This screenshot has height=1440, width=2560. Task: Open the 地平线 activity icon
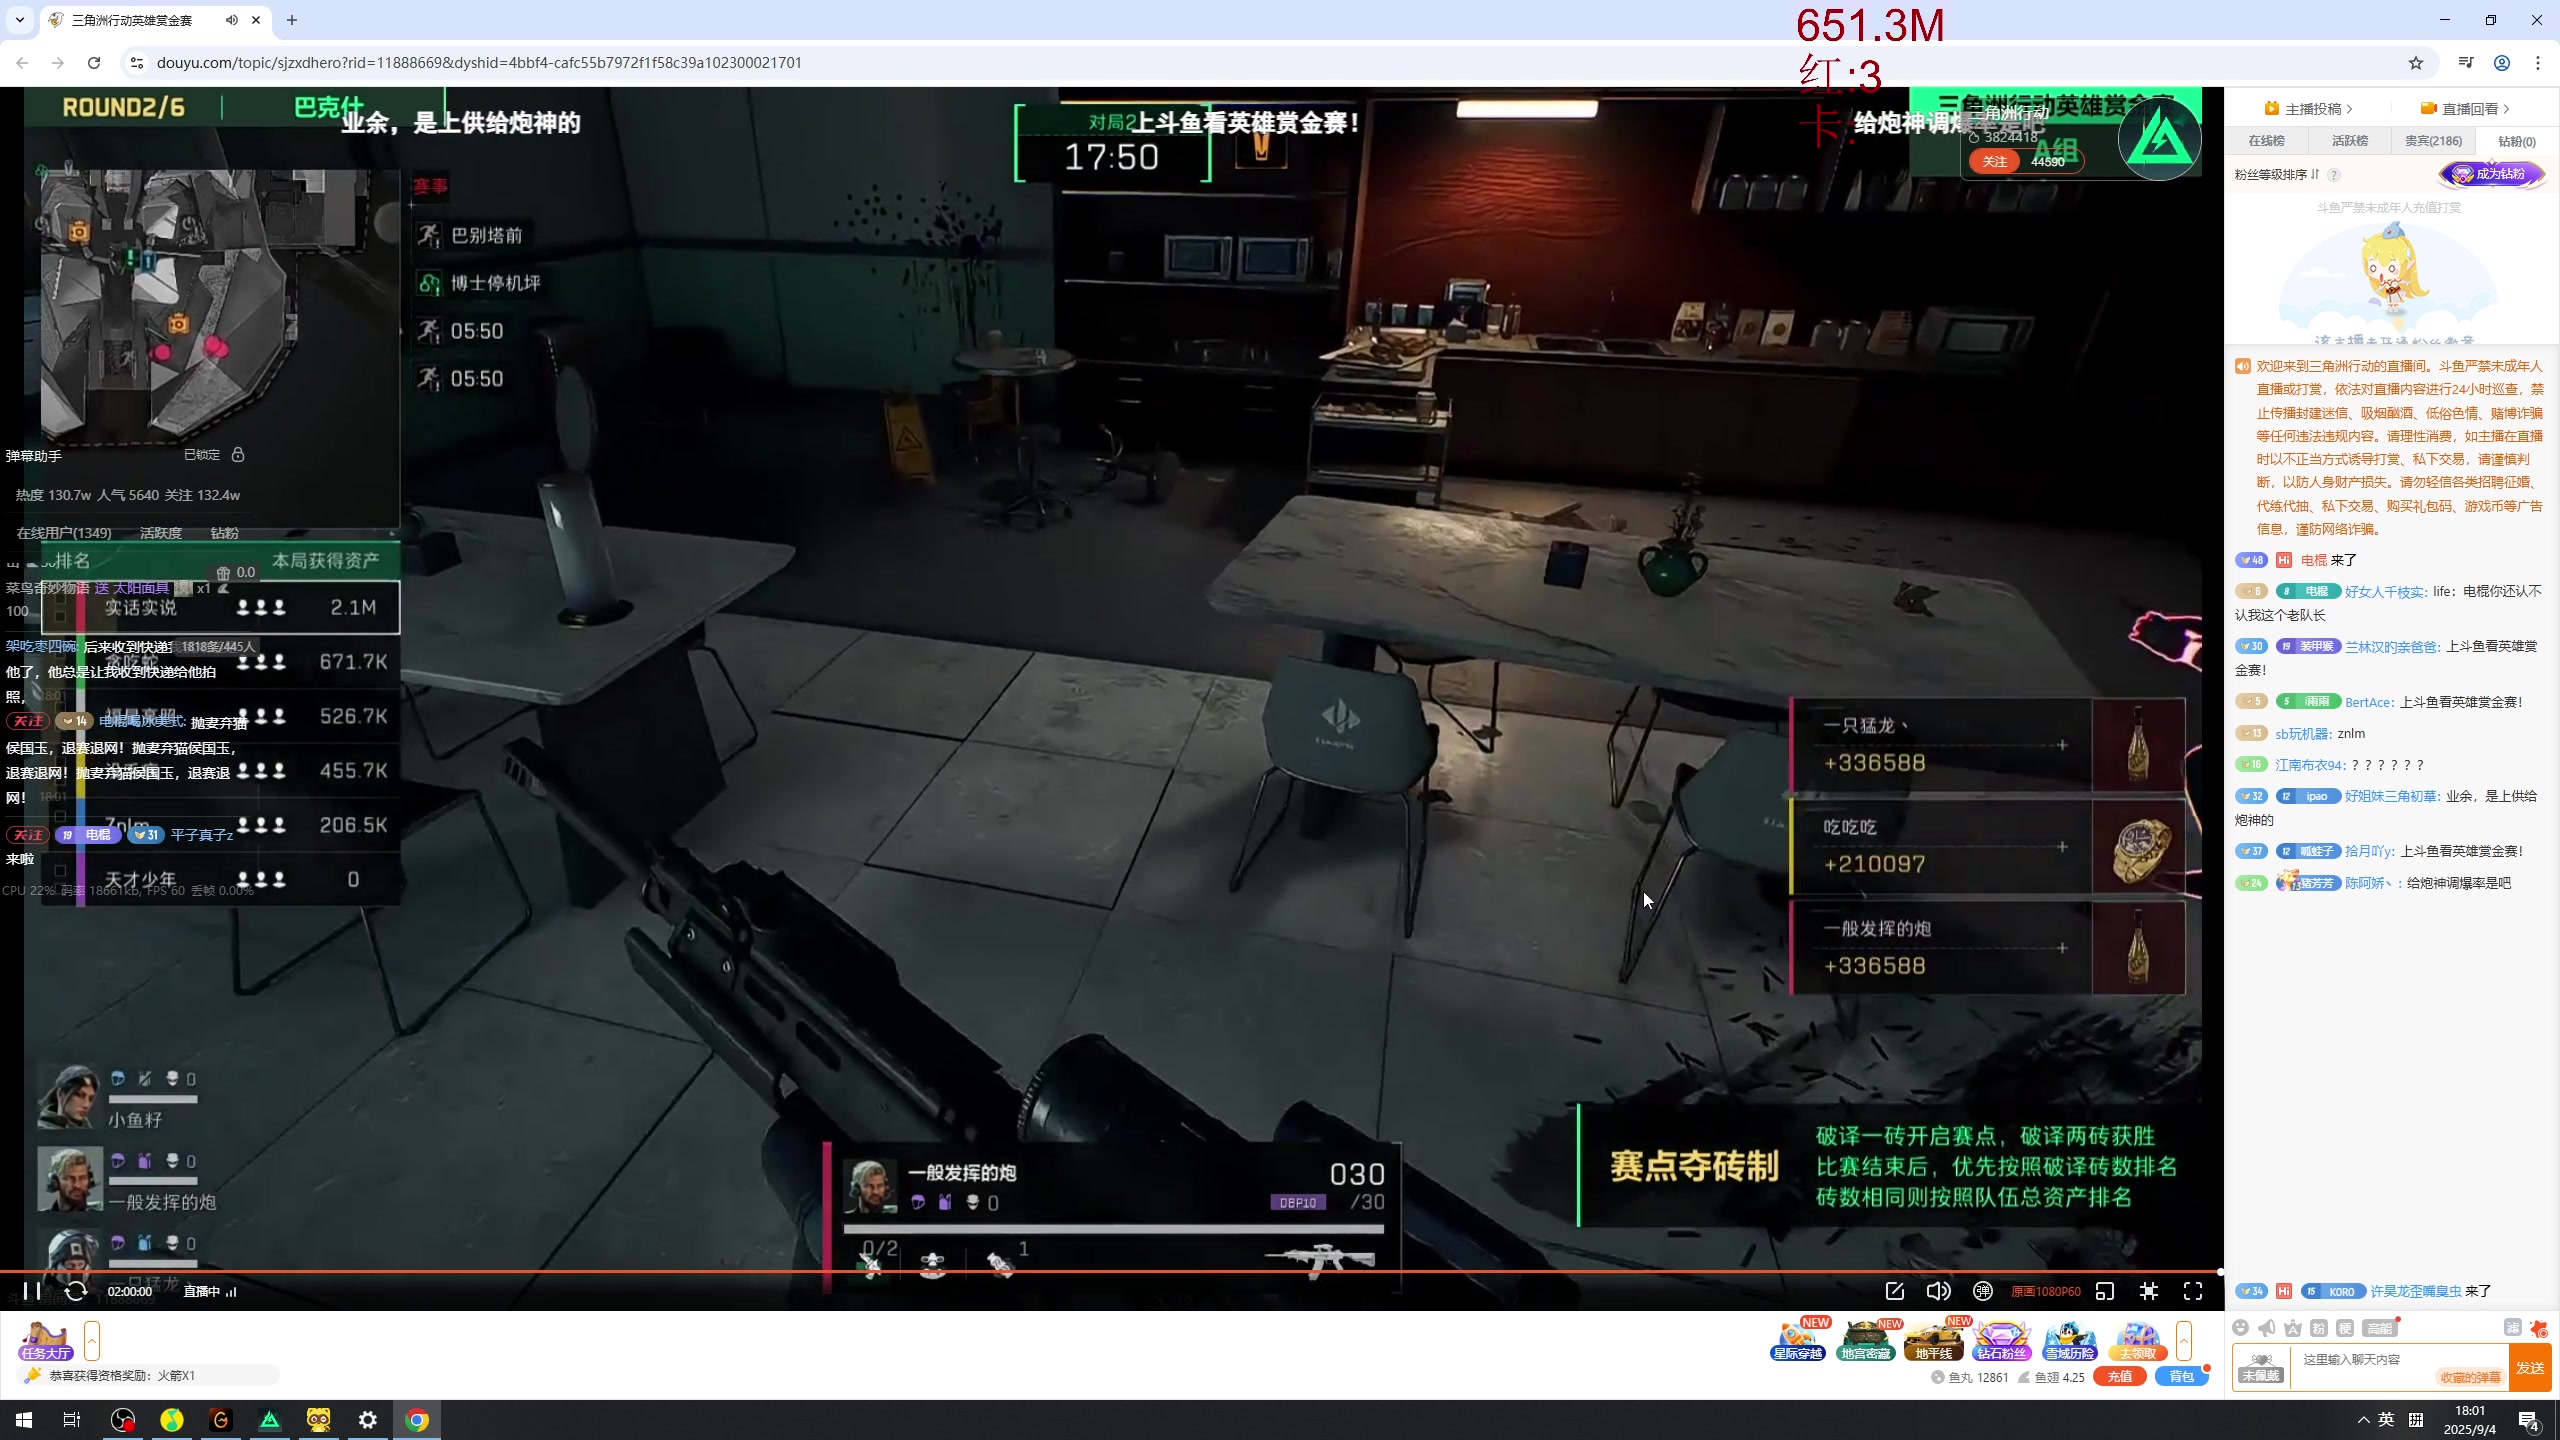1934,1341
